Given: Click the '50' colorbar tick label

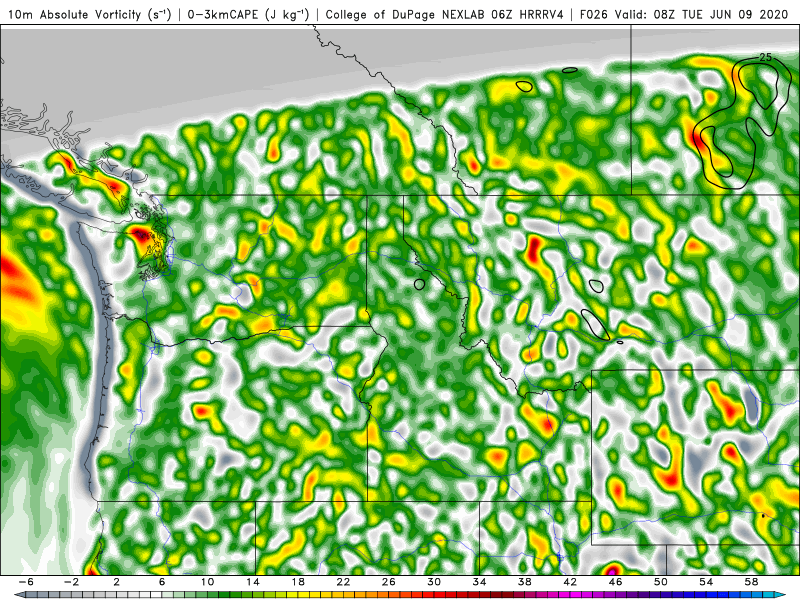Looking at the screenshot, I should [x=661, y=582].
